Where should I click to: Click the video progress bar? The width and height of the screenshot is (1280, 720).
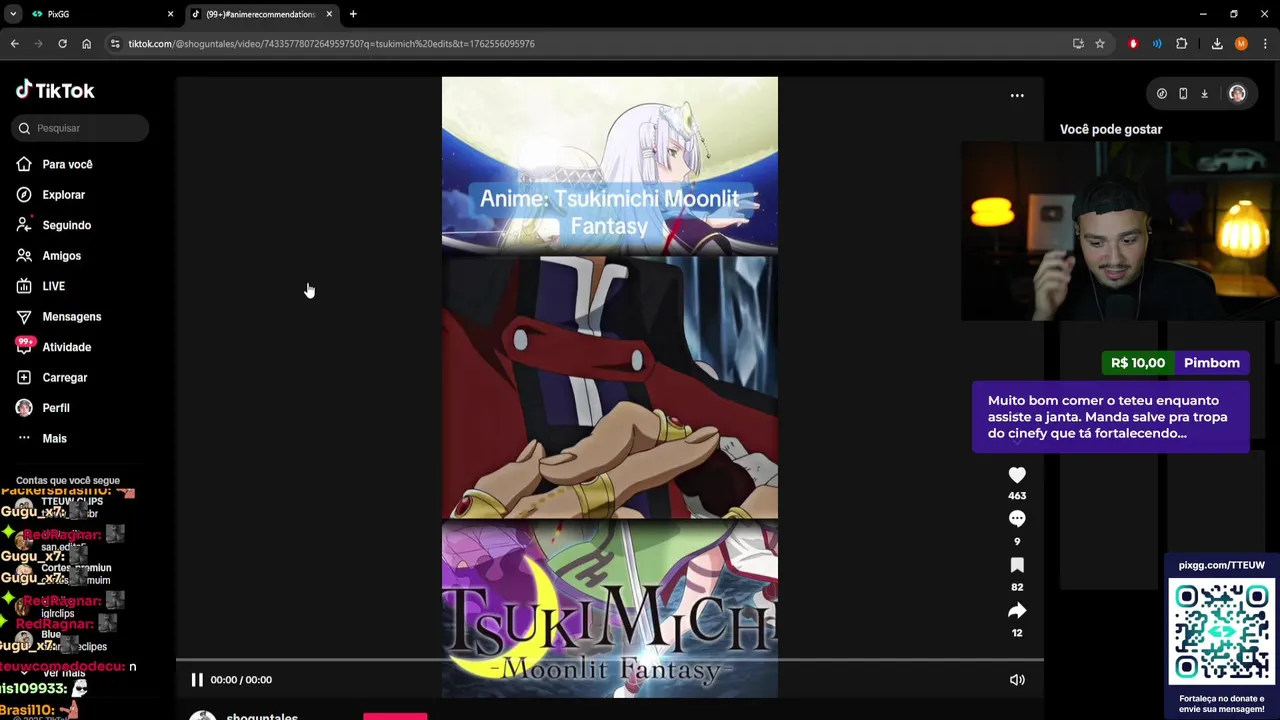pyautogui.click(x=609, y=660)
